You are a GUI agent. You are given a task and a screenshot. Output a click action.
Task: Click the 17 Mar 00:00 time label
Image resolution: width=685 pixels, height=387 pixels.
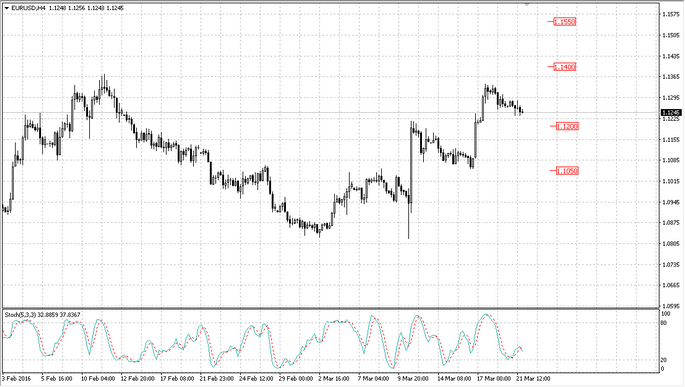click(x=494, y=378)
